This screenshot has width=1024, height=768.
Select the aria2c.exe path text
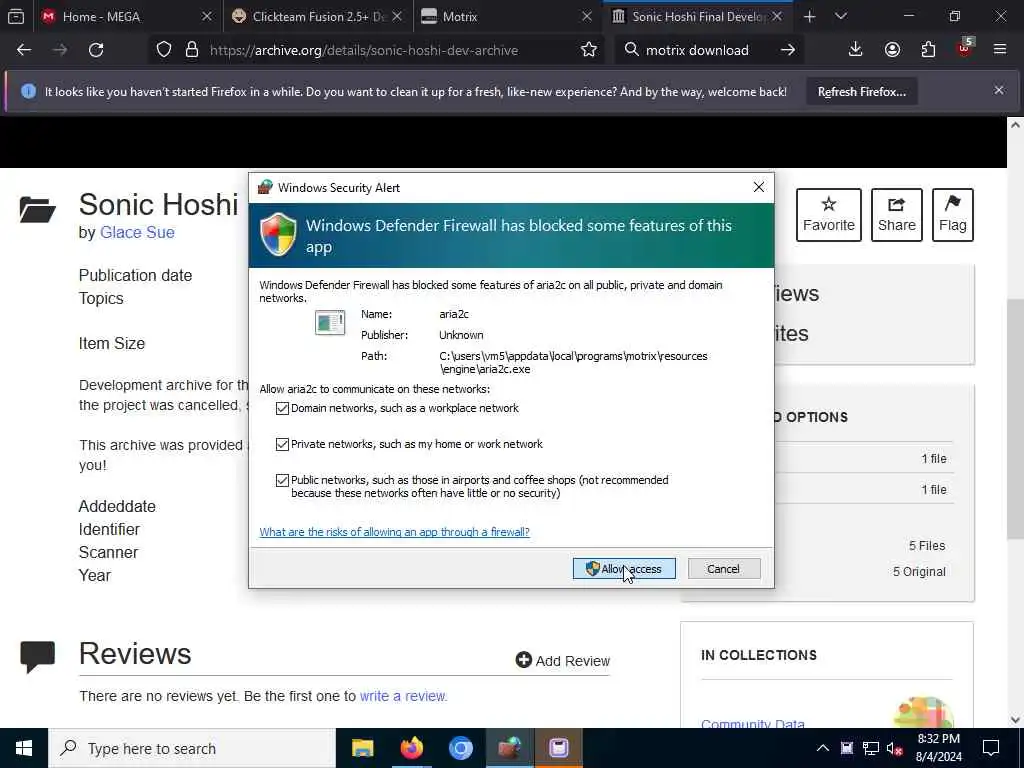point(573,363)
